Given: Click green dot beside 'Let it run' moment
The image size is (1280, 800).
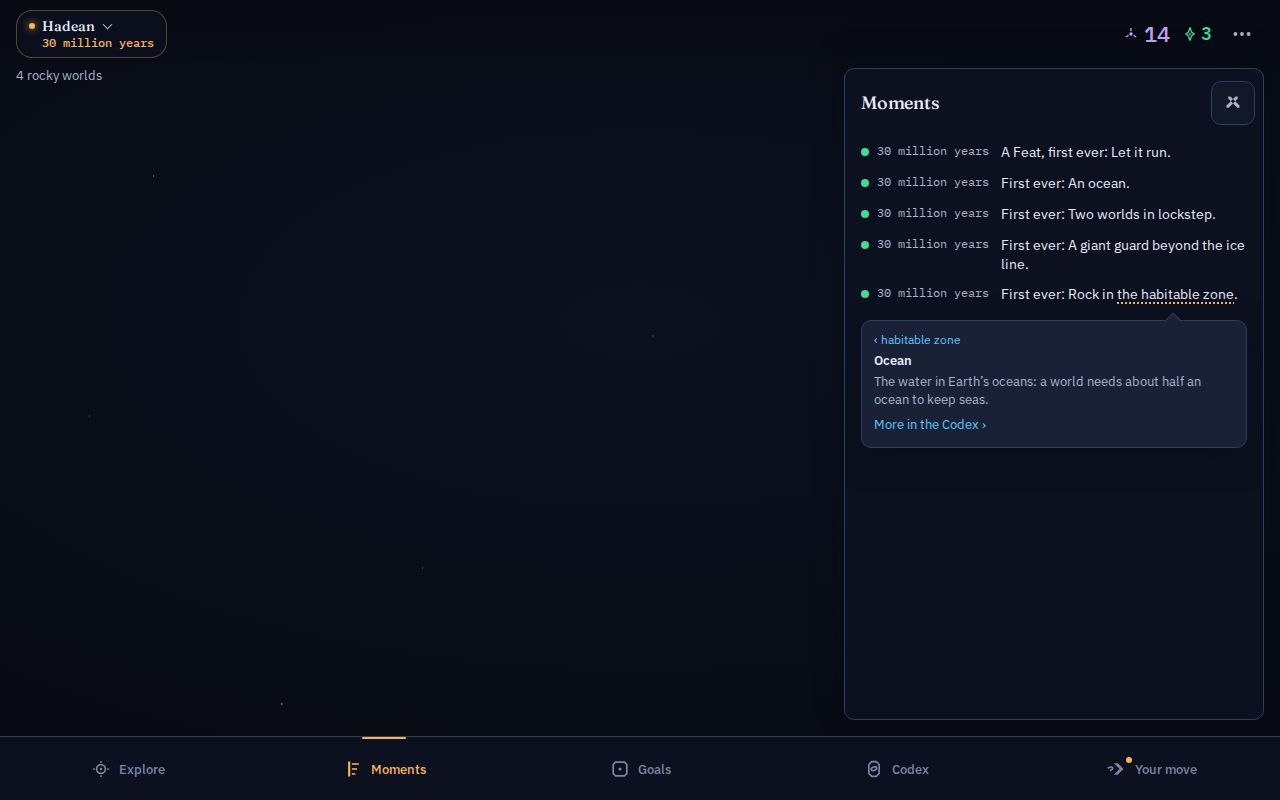Looking at the screenshot, I should tap(865, 152).
